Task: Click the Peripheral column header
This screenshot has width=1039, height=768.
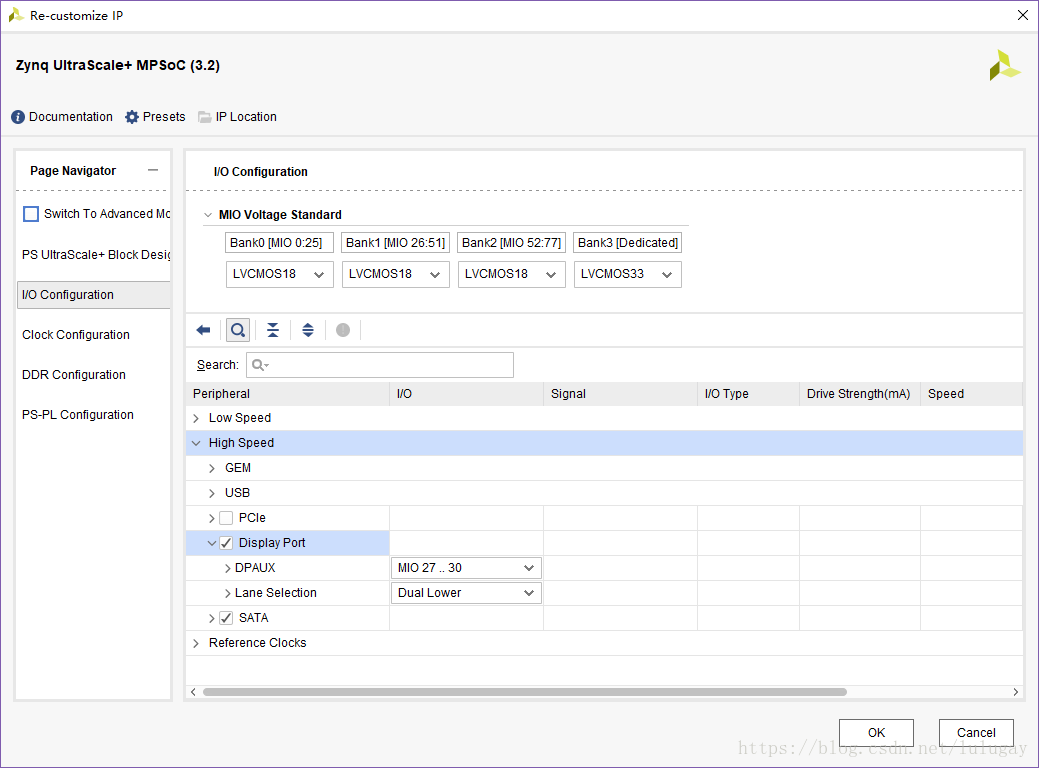Action: tap(288, 394)
